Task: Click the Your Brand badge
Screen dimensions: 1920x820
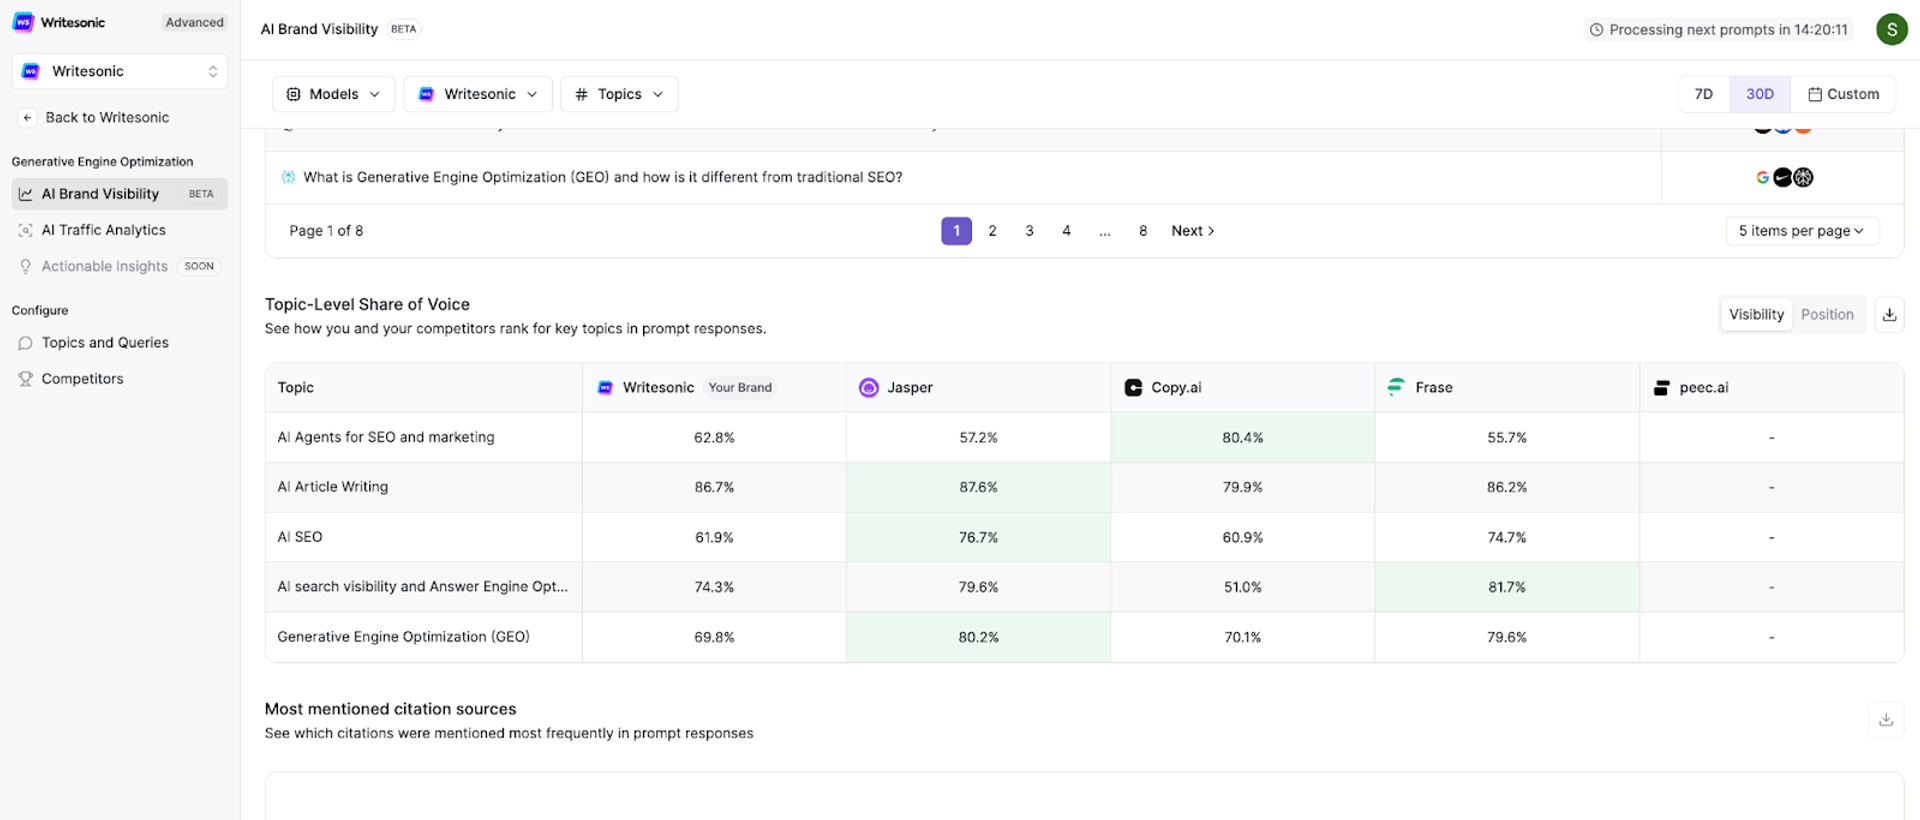Action: pyautogui.click(x=740, y=388)
